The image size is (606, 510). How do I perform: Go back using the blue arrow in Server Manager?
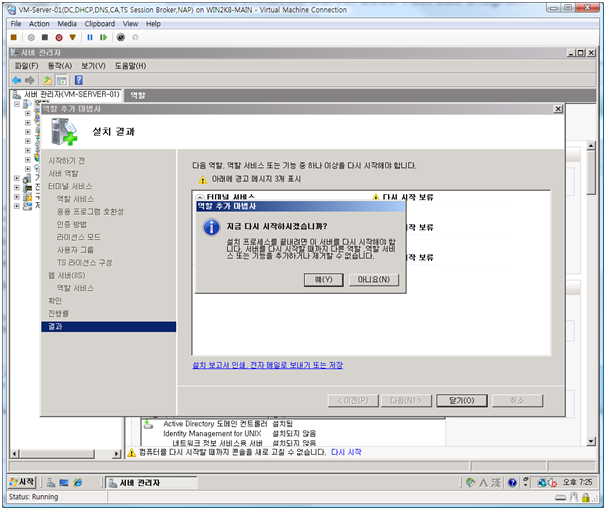point(16,80)
